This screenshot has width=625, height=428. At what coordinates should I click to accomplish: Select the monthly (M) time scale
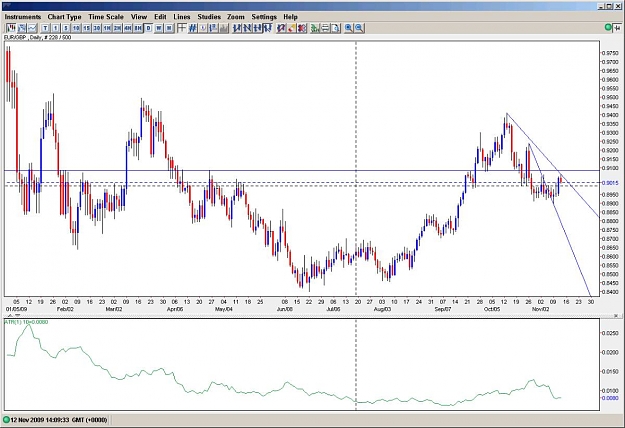tap(169, 28)
